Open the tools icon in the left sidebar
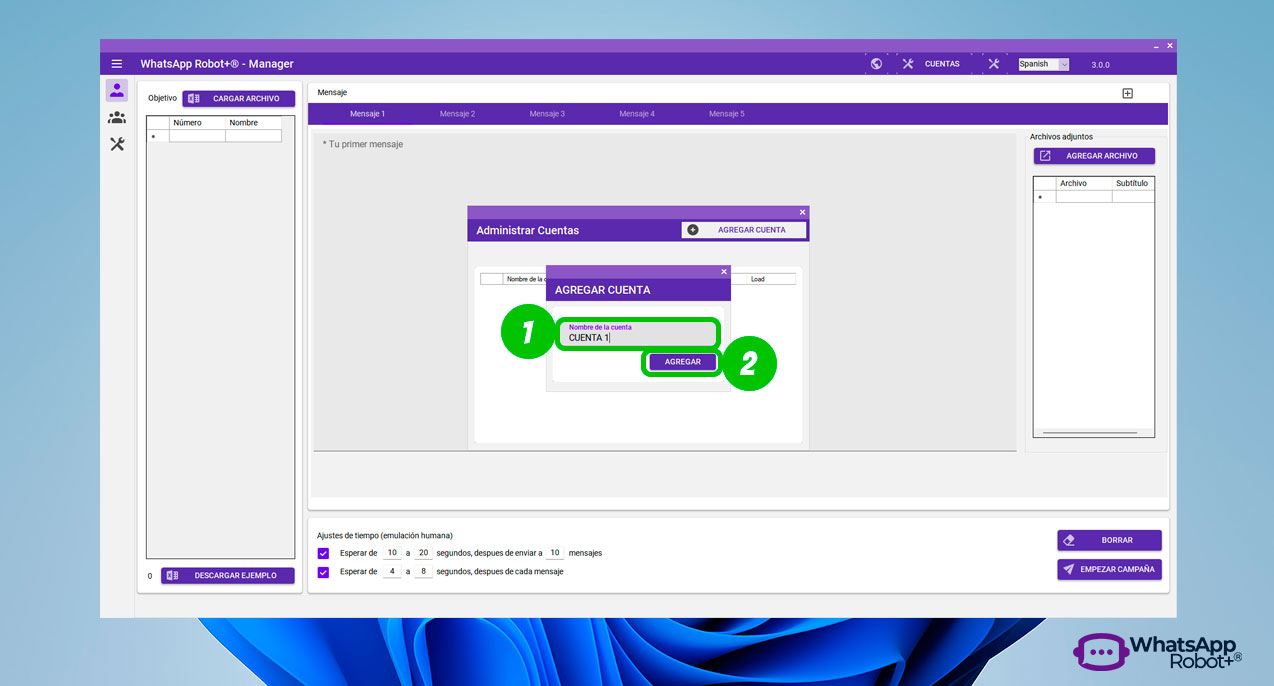1274x686 pixels. pos(117,144)
